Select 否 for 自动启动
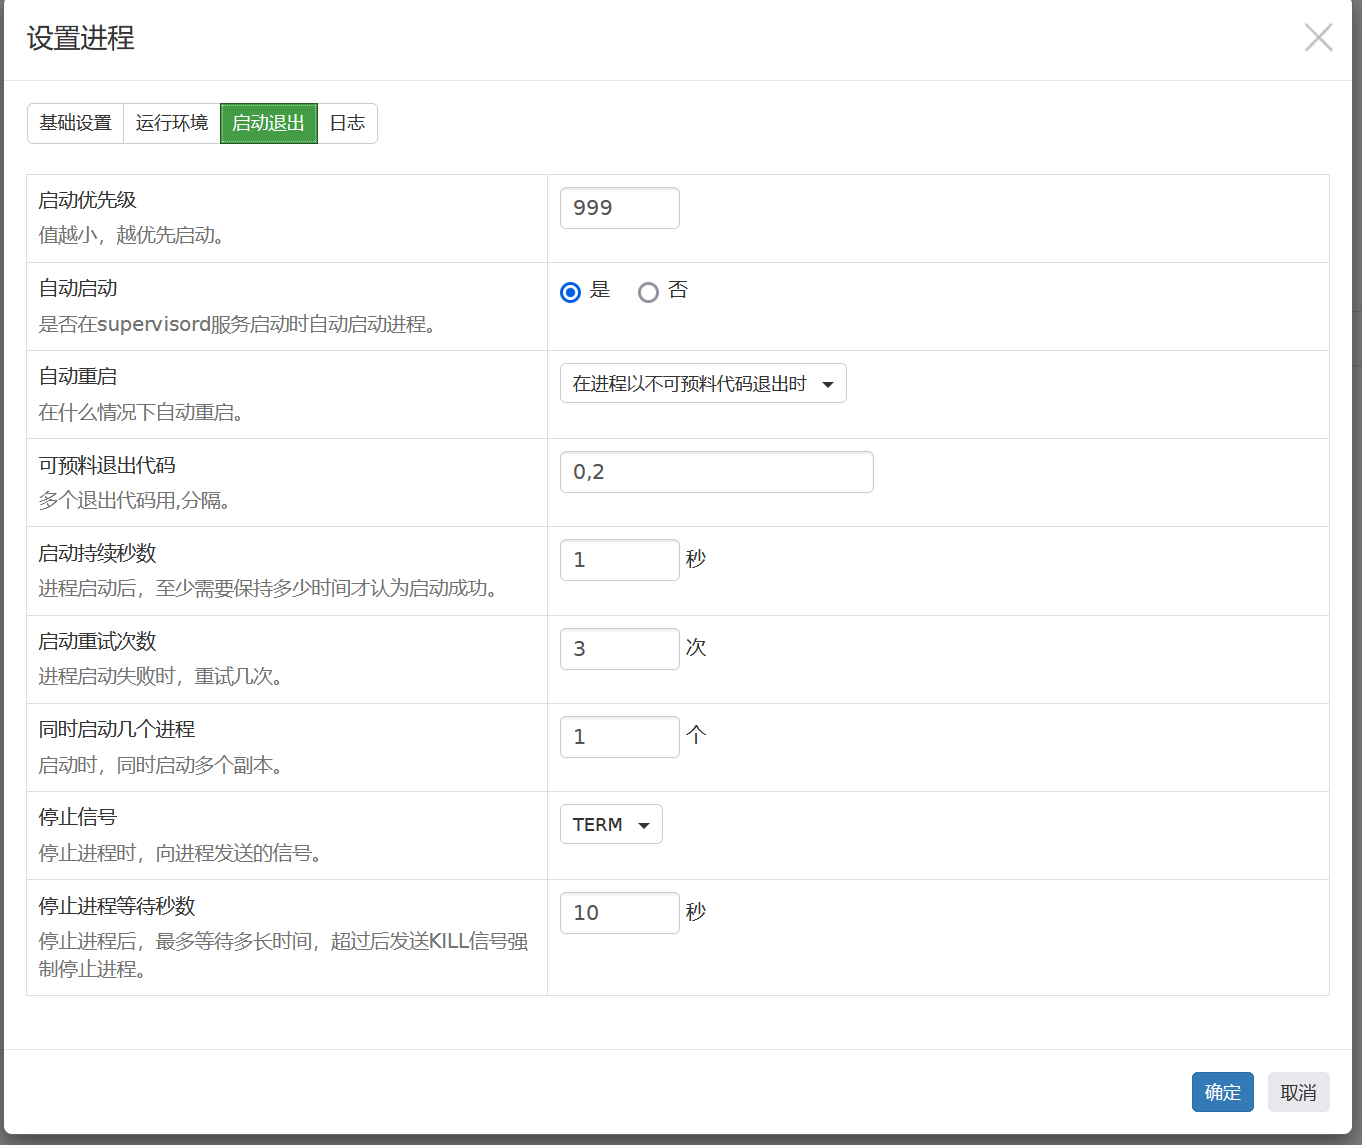1362x1145 pixels. [x=648, y=292]
